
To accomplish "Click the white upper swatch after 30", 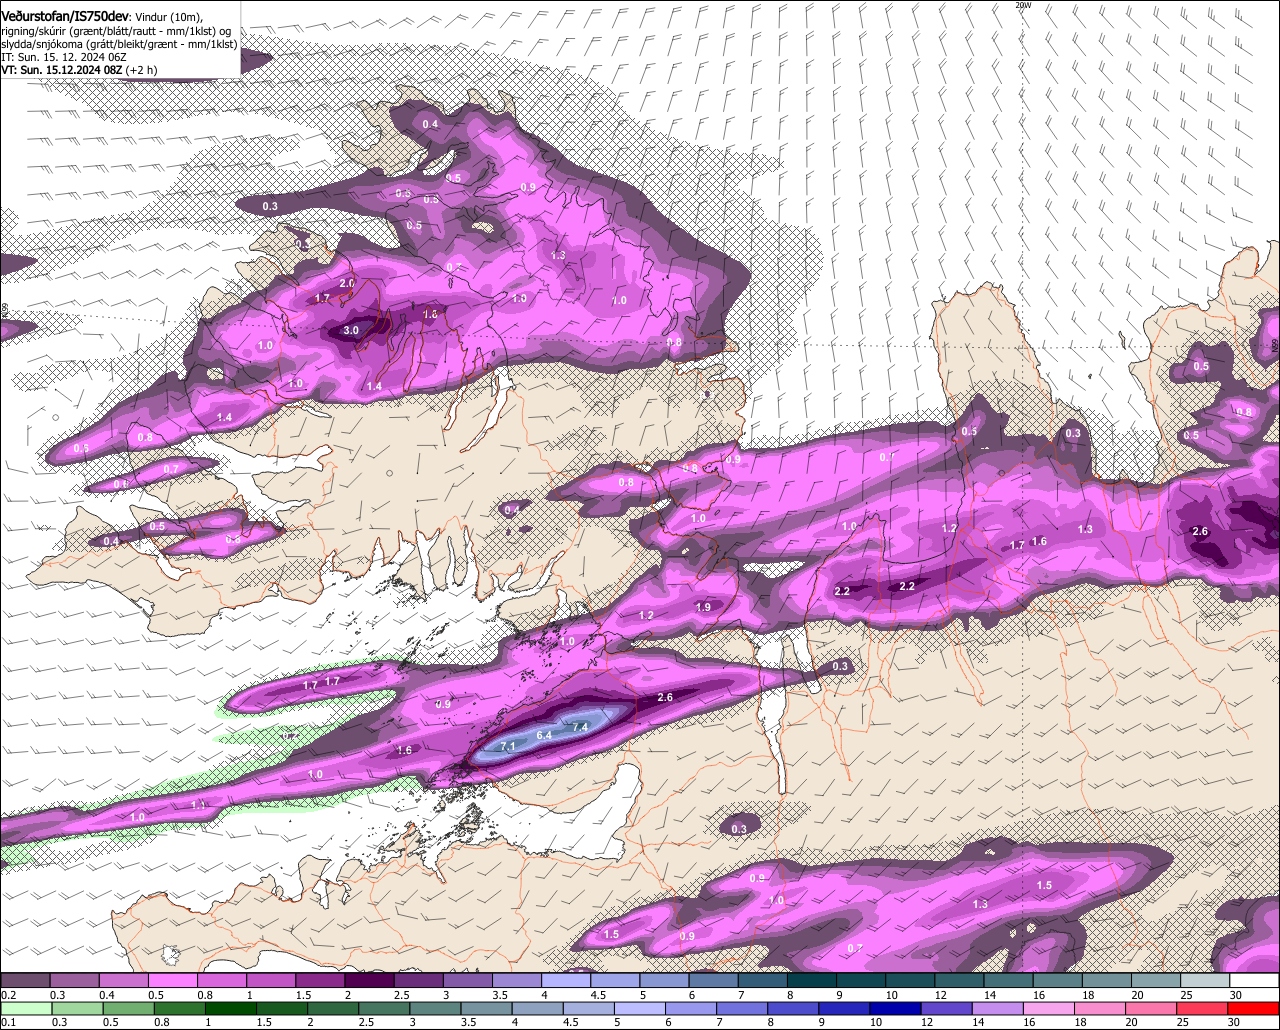I will (1255, 981).
